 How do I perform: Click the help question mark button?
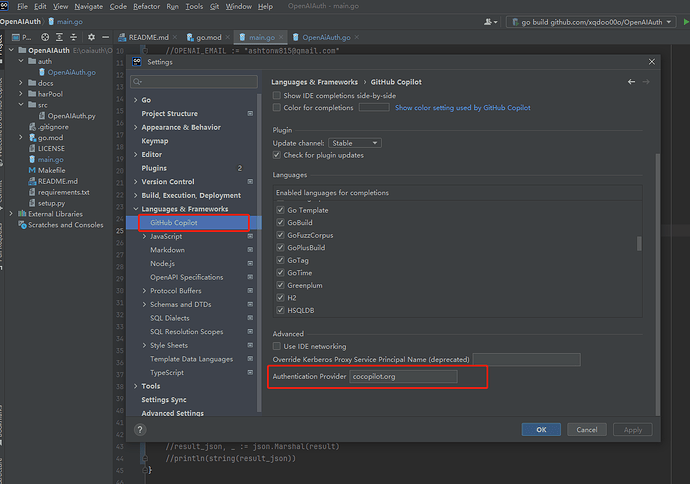(140, 430)
